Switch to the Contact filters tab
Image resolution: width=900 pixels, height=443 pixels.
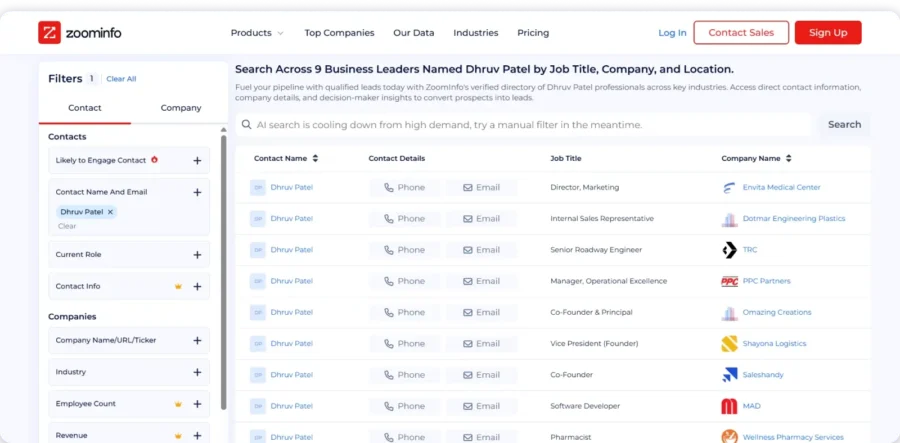[x=85, y=108]
